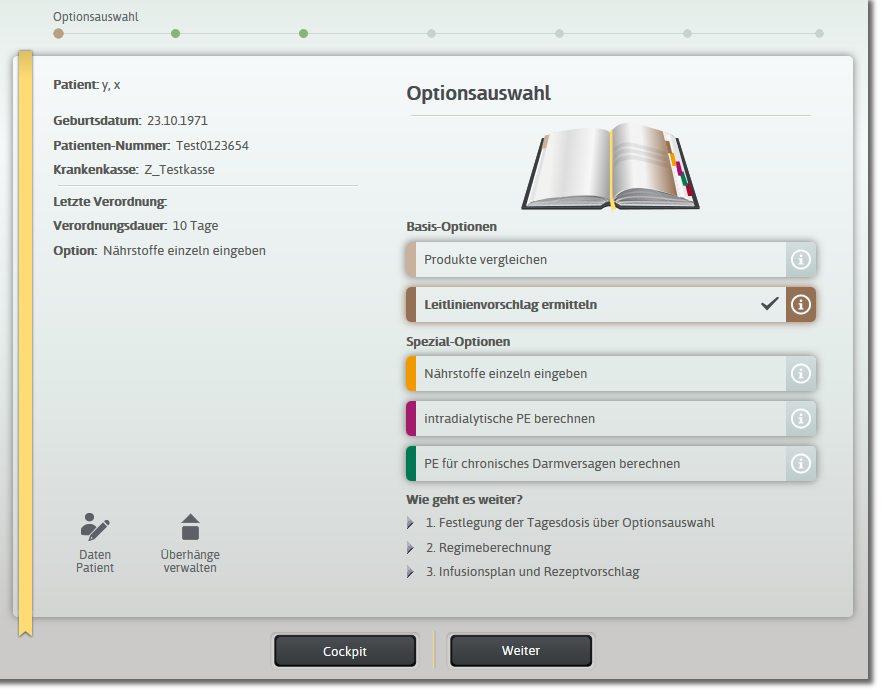Click second green progress step dot
883x694 pixels.
tap(176, 34)
